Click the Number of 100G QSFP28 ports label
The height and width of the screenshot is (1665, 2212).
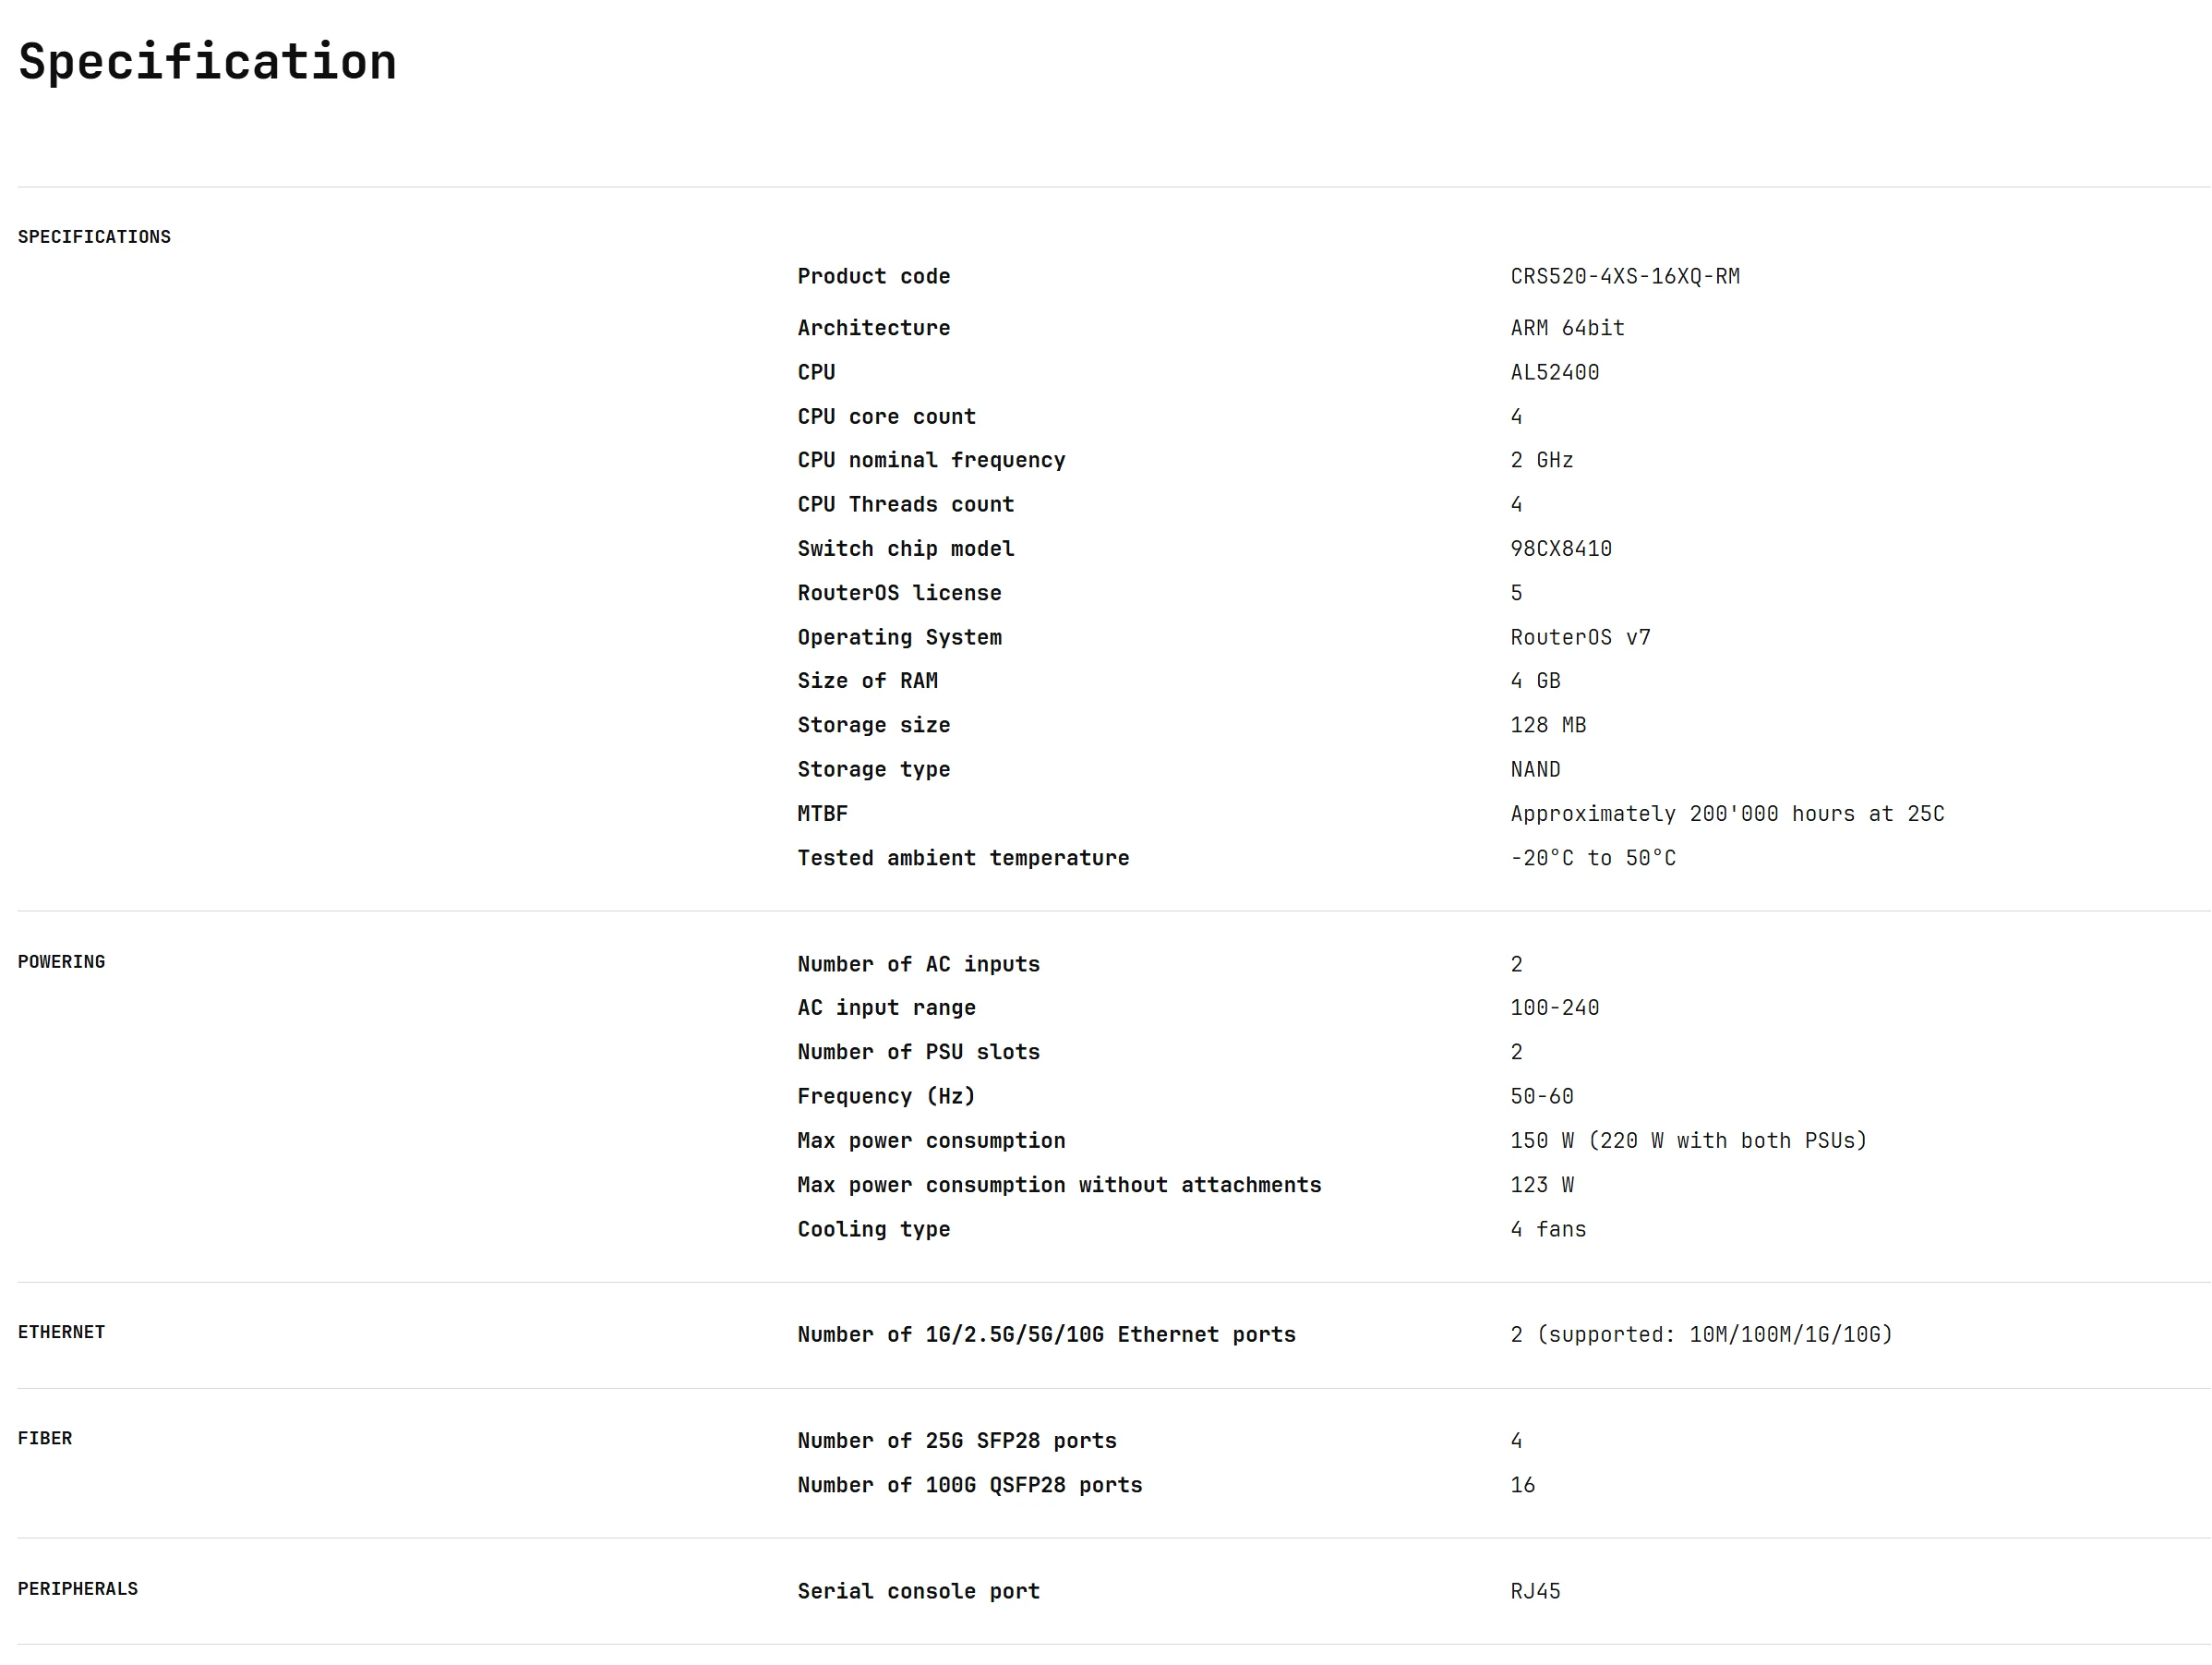click(969, 1485)
